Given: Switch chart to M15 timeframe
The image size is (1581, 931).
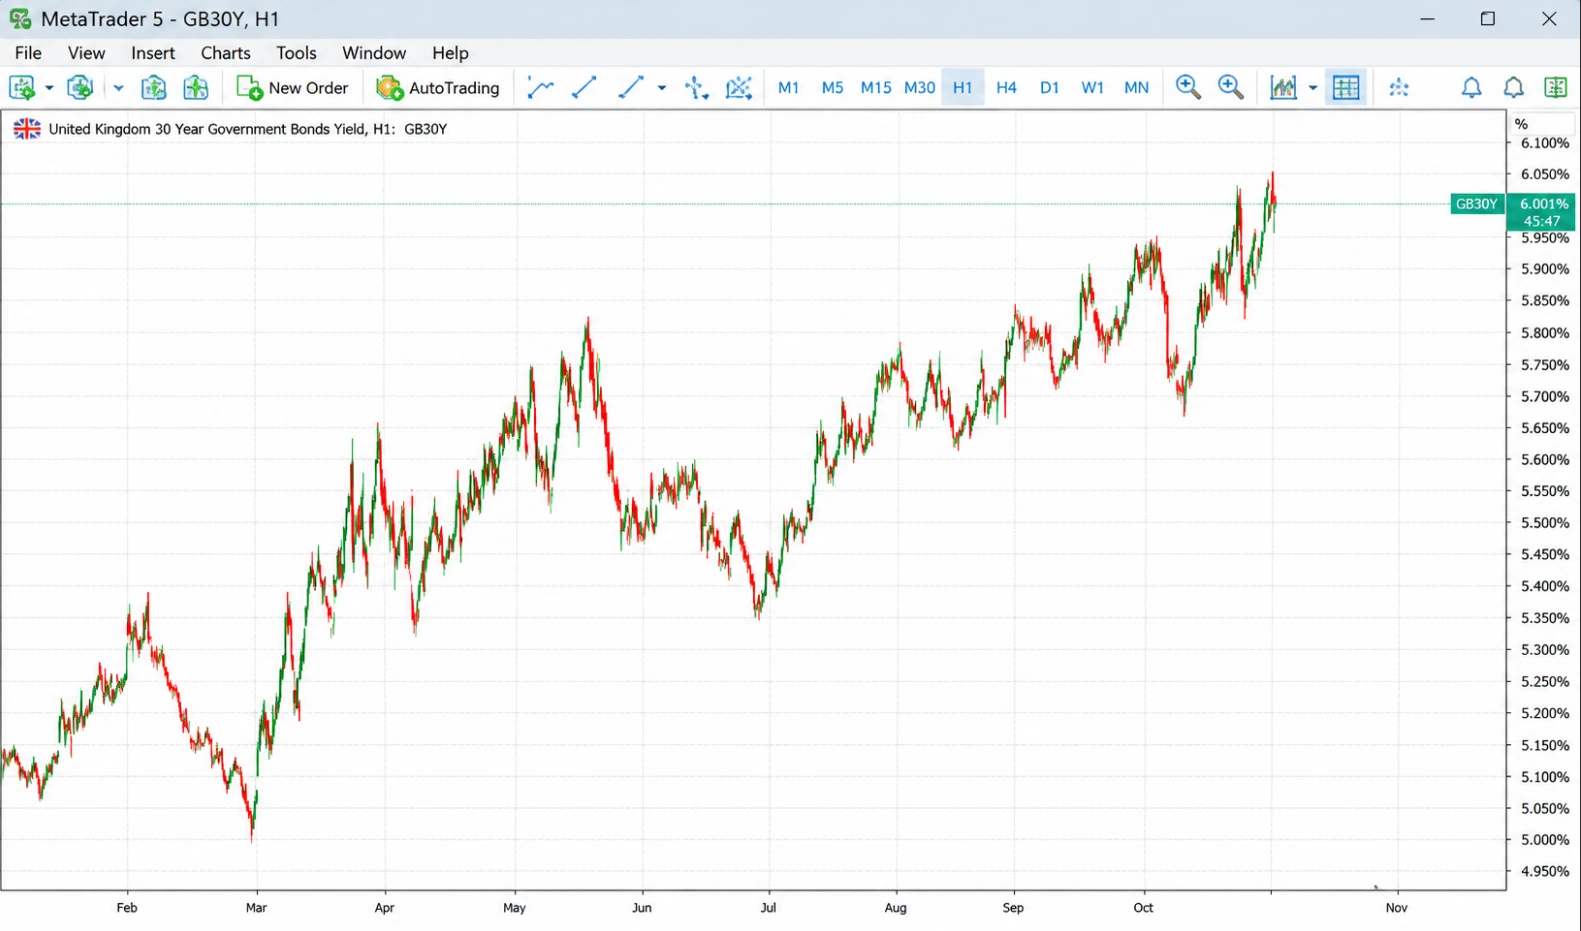Looking at the screenshot, I should click(x=875, y=88).
